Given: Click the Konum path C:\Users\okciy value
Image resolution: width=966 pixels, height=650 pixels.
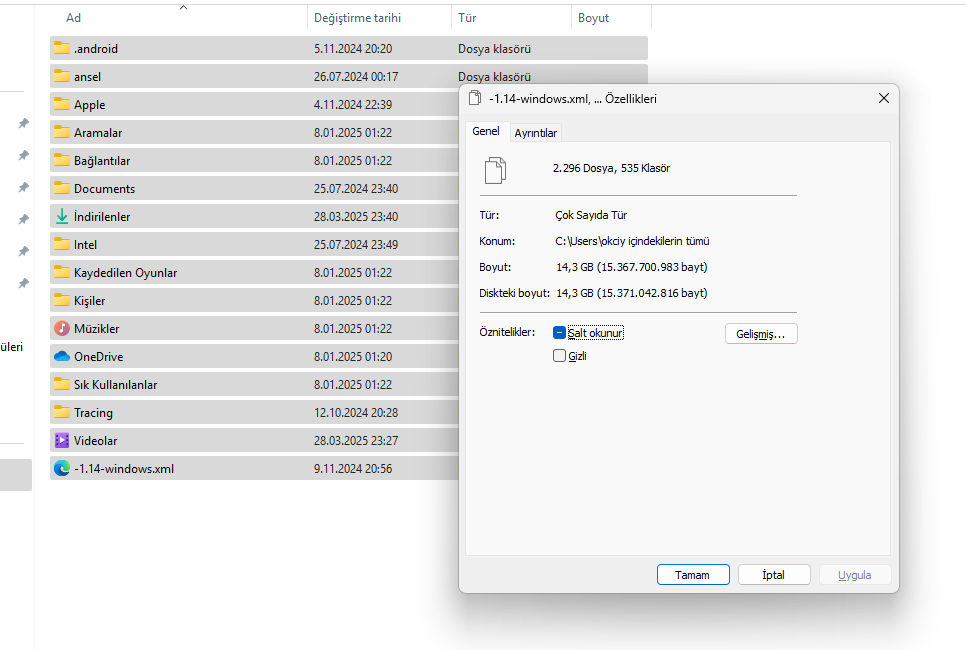Looking at the screenshot, I should [632, 241].
